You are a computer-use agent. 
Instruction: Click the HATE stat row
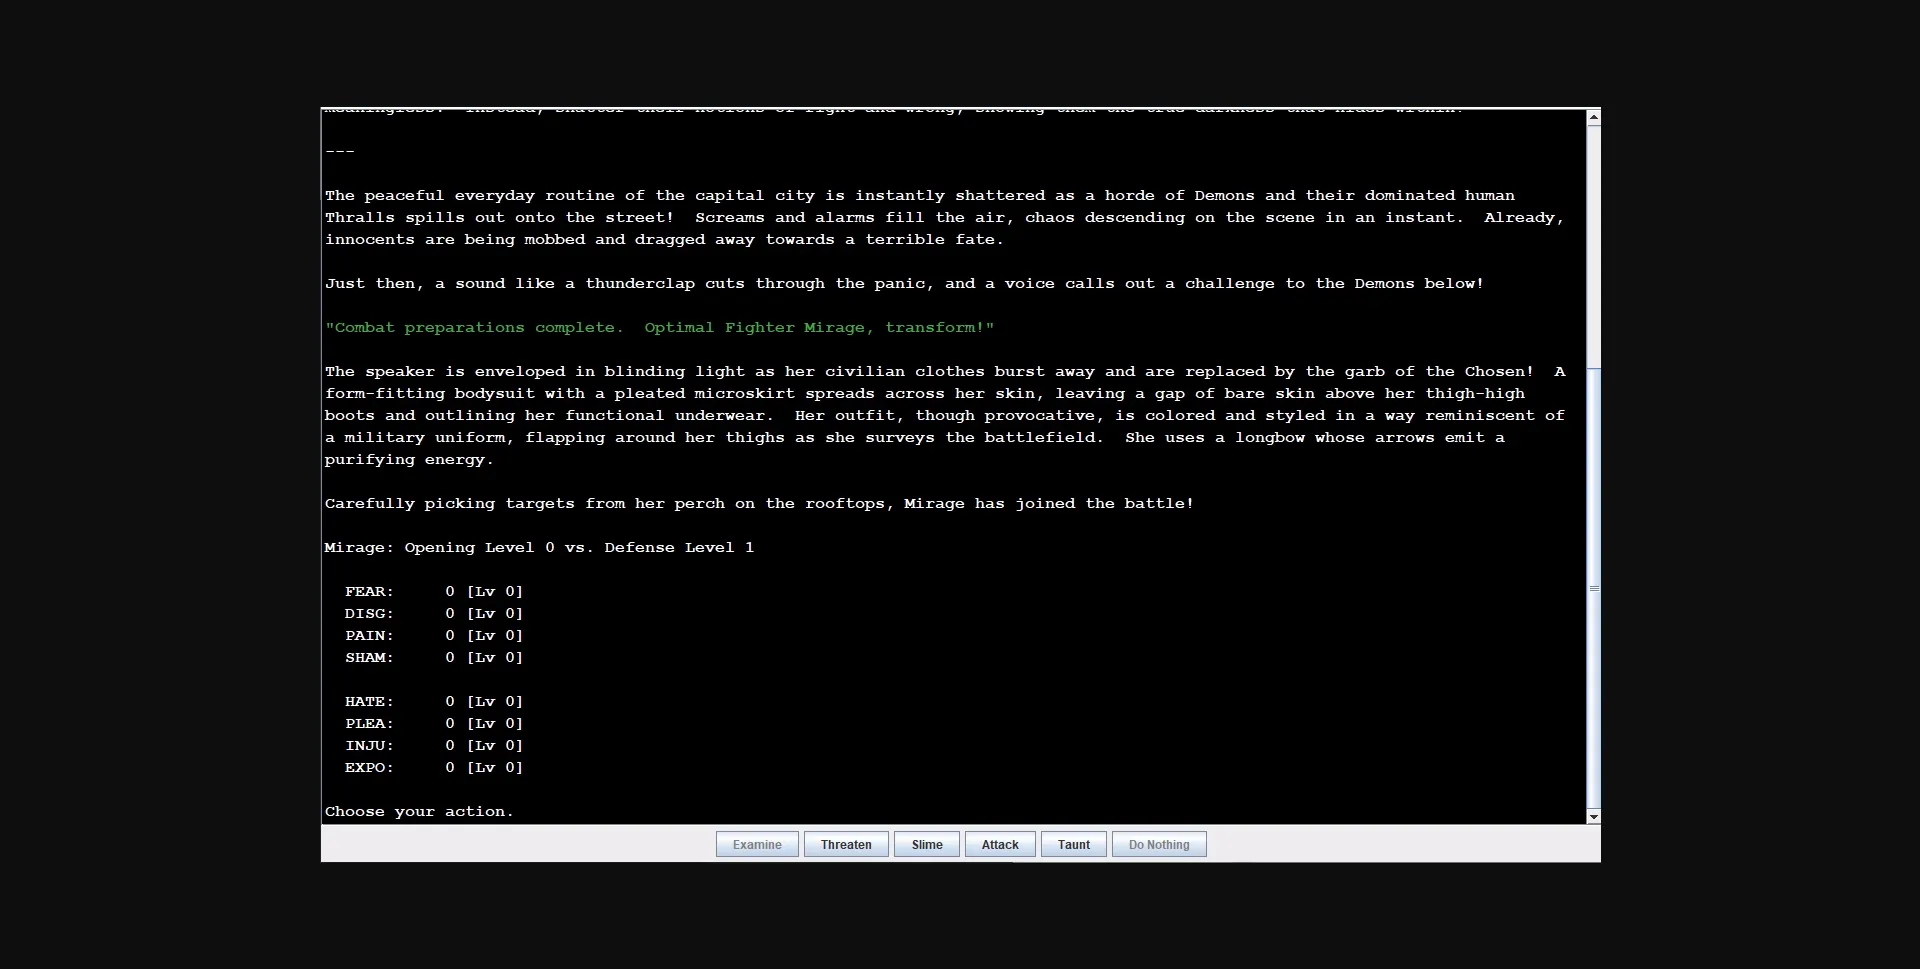tap(433, 702)
